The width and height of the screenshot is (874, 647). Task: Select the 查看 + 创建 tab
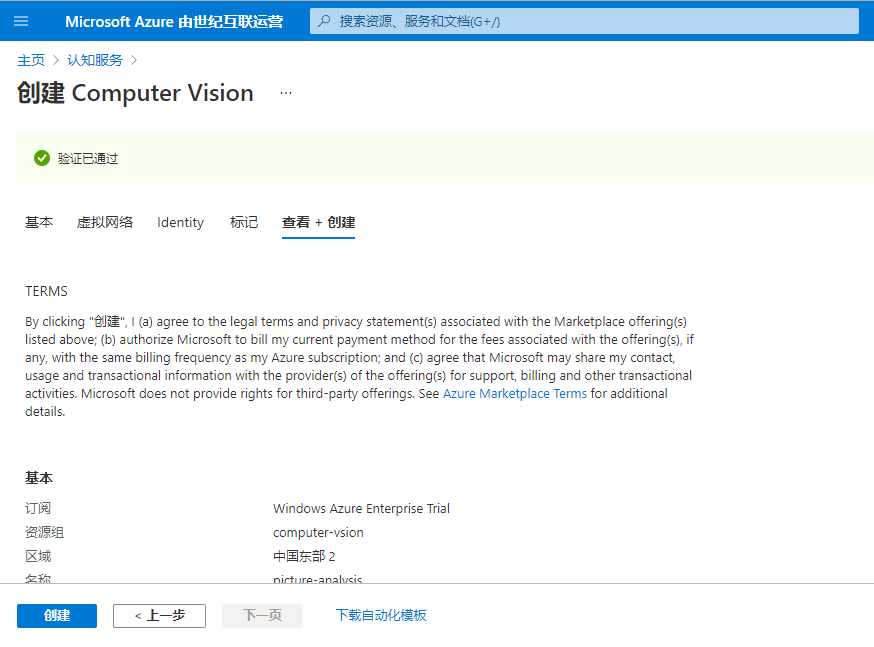coord(318,222)
